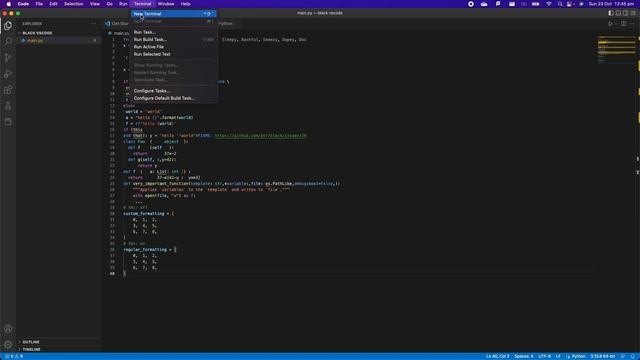Open the Window menu
This screenshot has width=640, height=360.
[x=166, y=4]
